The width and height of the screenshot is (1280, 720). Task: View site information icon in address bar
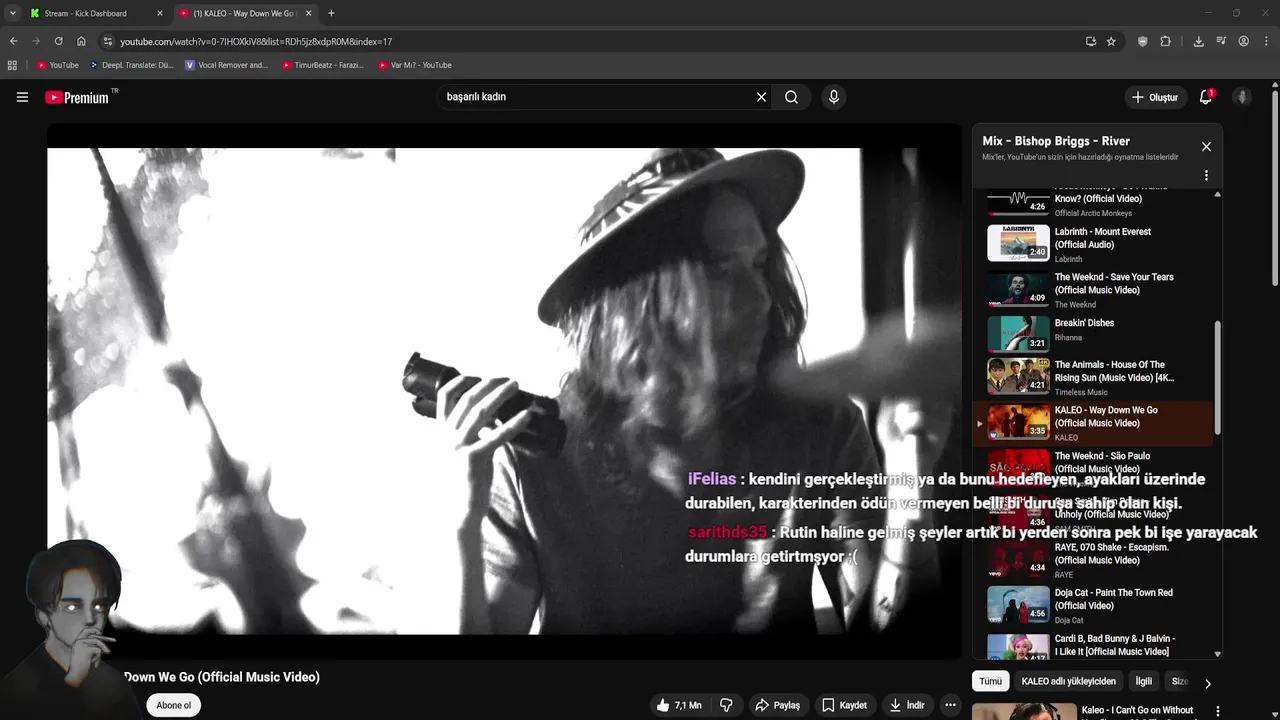(x=108, y=41)
